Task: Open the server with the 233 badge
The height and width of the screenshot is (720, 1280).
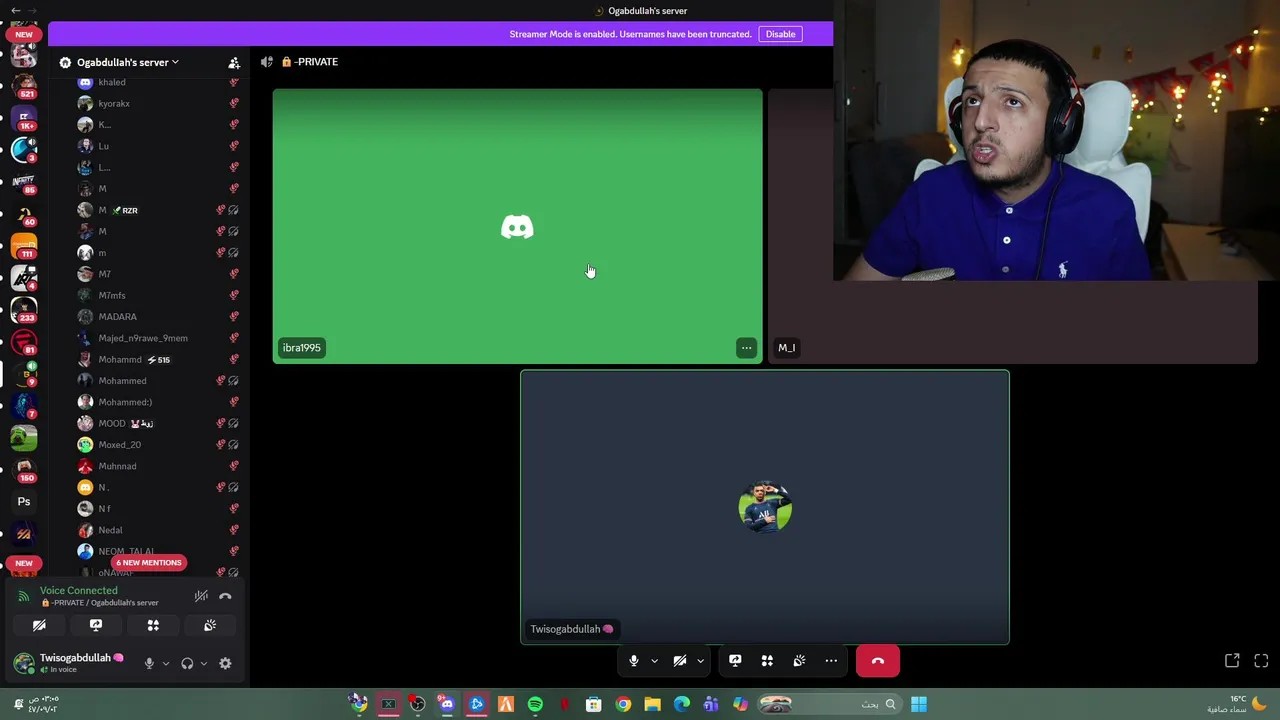Action: point(24,310)
